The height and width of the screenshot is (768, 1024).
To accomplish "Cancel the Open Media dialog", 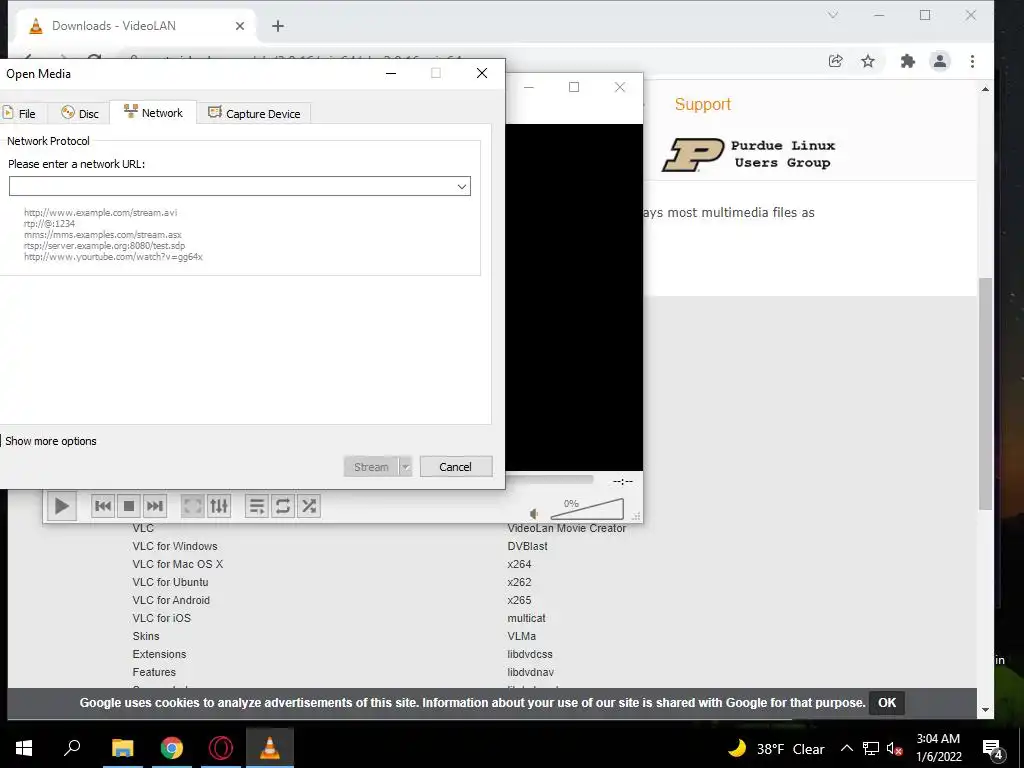I will (x=455, y=467).
